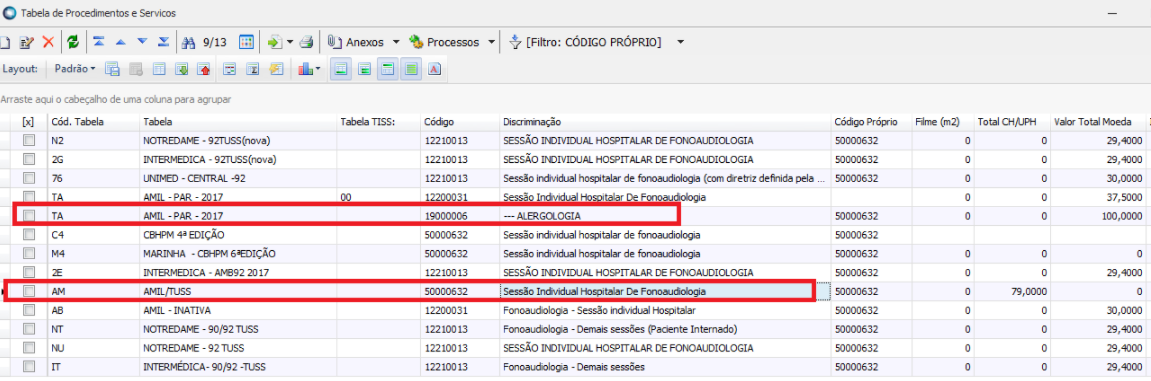Open the Anexos menu
This screenshot has width=1151, height=381.
356,43
